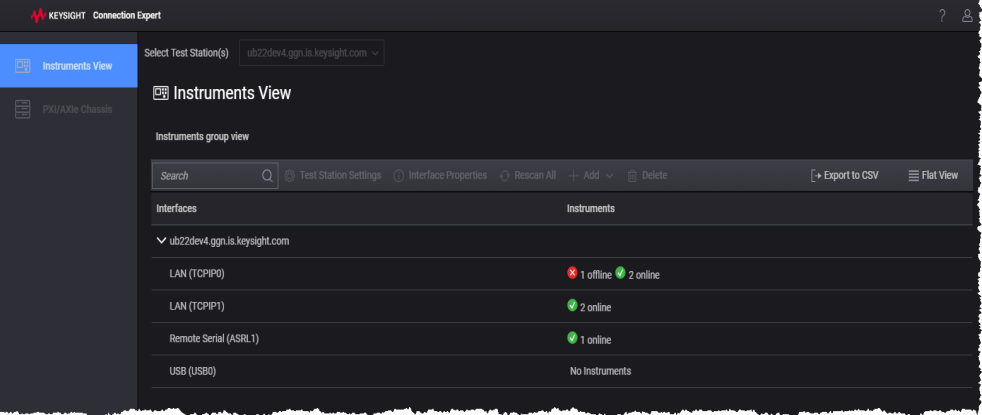
Task: Click the ub22dev4.ggn.is.keysight.com station name
Action: pyautogui.click(x=229, y=241)
